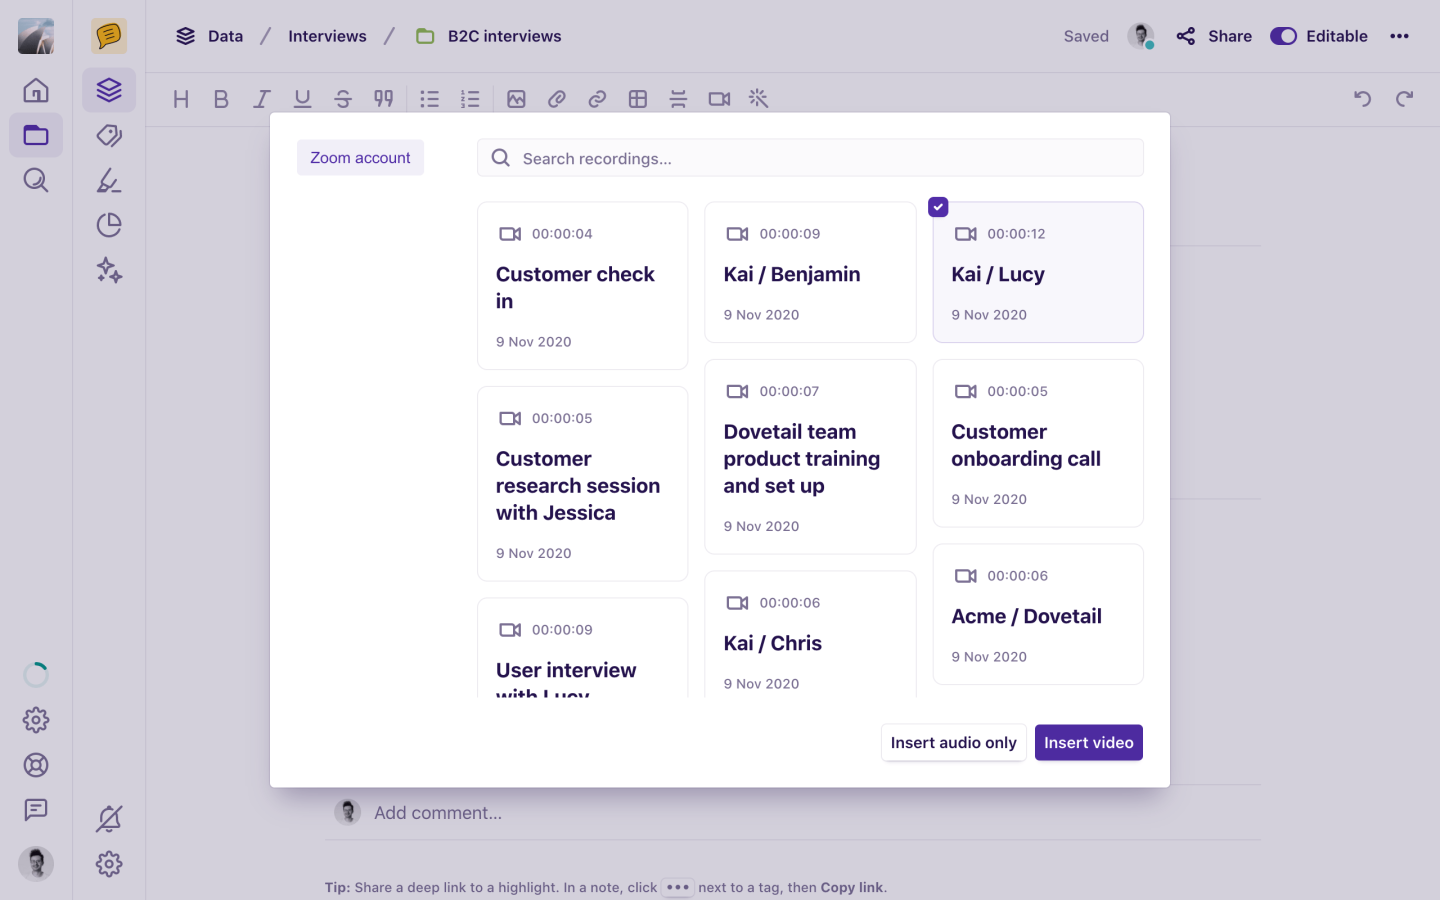The image size is (1440, 900).
Task: Insert a table from the toolbar
Action: tap(638, 99)
